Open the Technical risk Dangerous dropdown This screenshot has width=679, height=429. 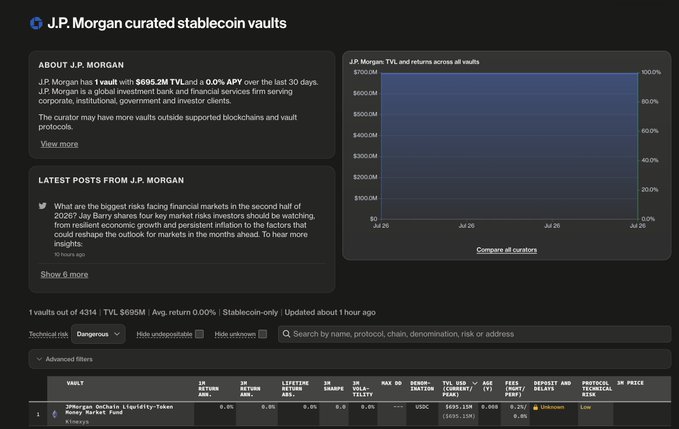[x=98, y=334]
